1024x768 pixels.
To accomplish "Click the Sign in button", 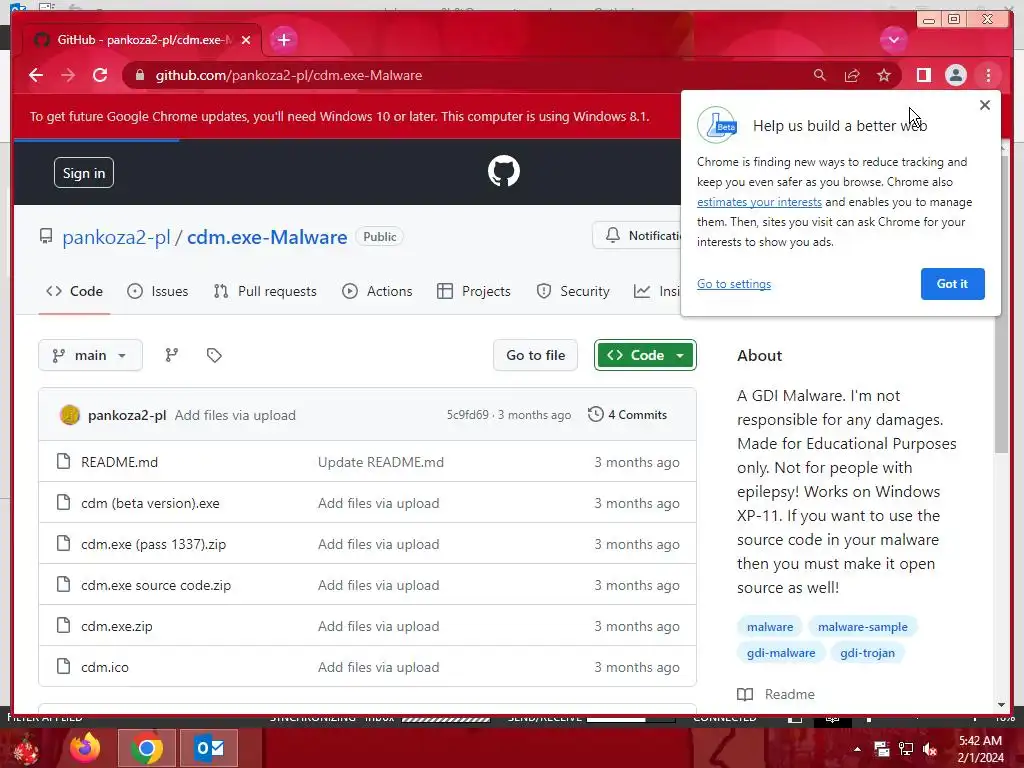I will tap(84, 173).
